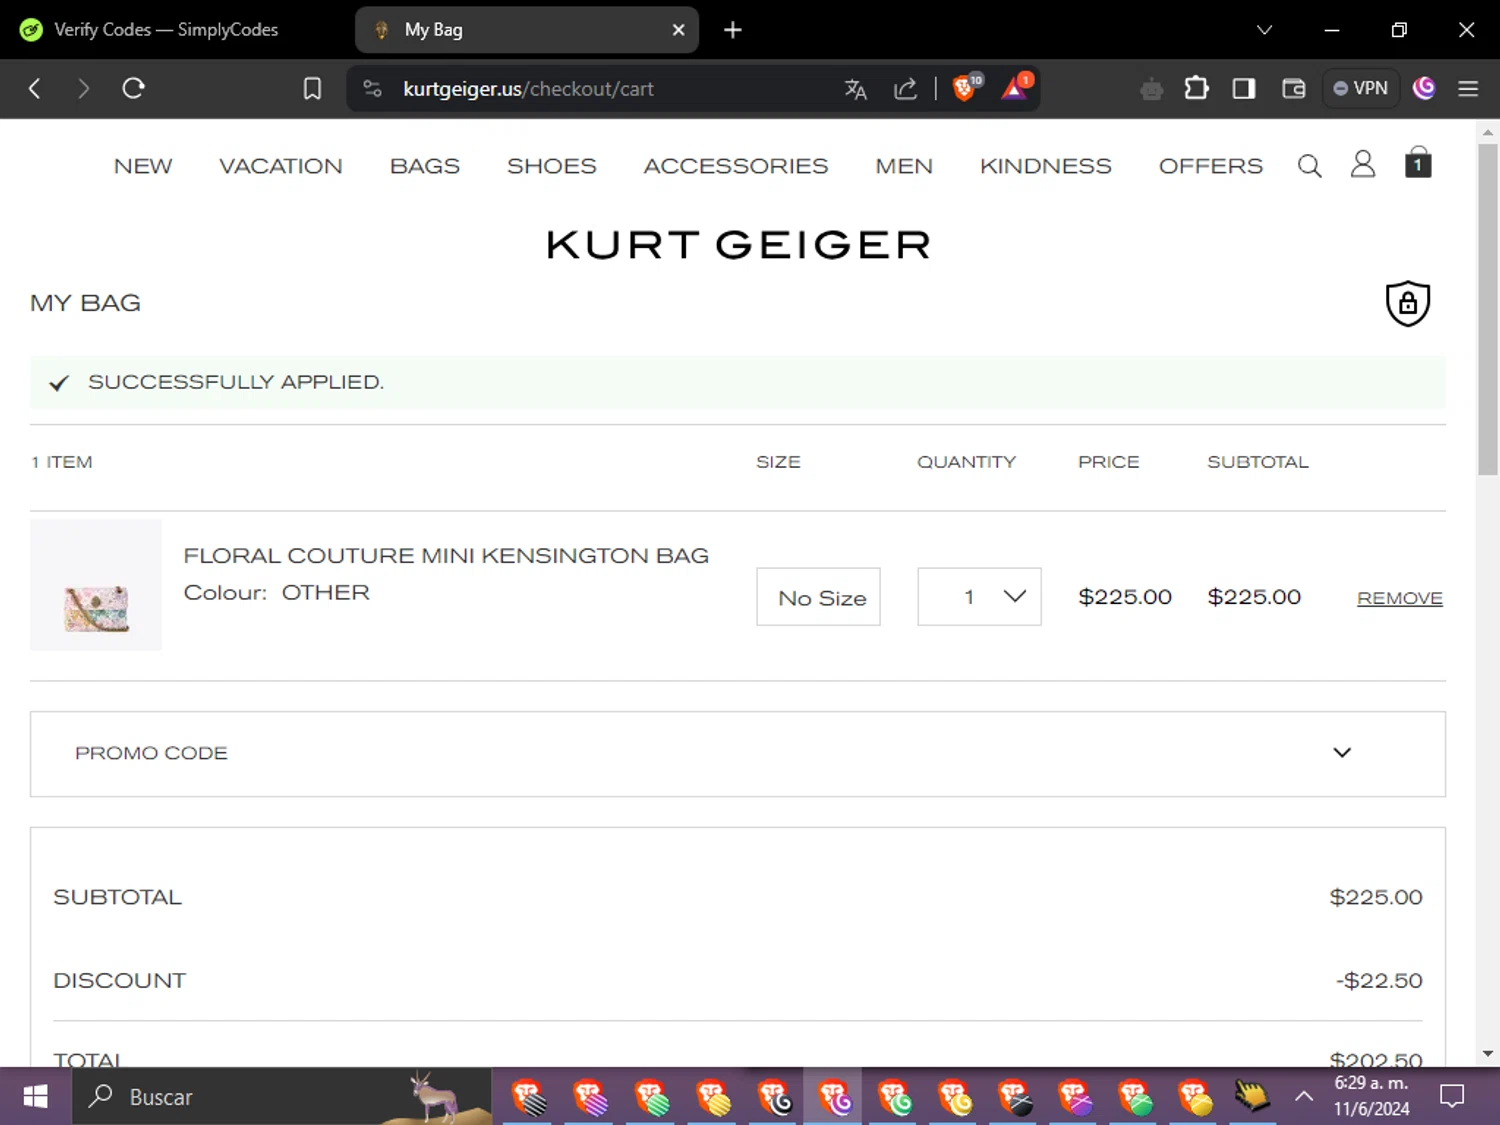Screen dimensions: 1500x1125
Task: Open the Leo AI assistant toolbar icon
Action: [1151, 89]
